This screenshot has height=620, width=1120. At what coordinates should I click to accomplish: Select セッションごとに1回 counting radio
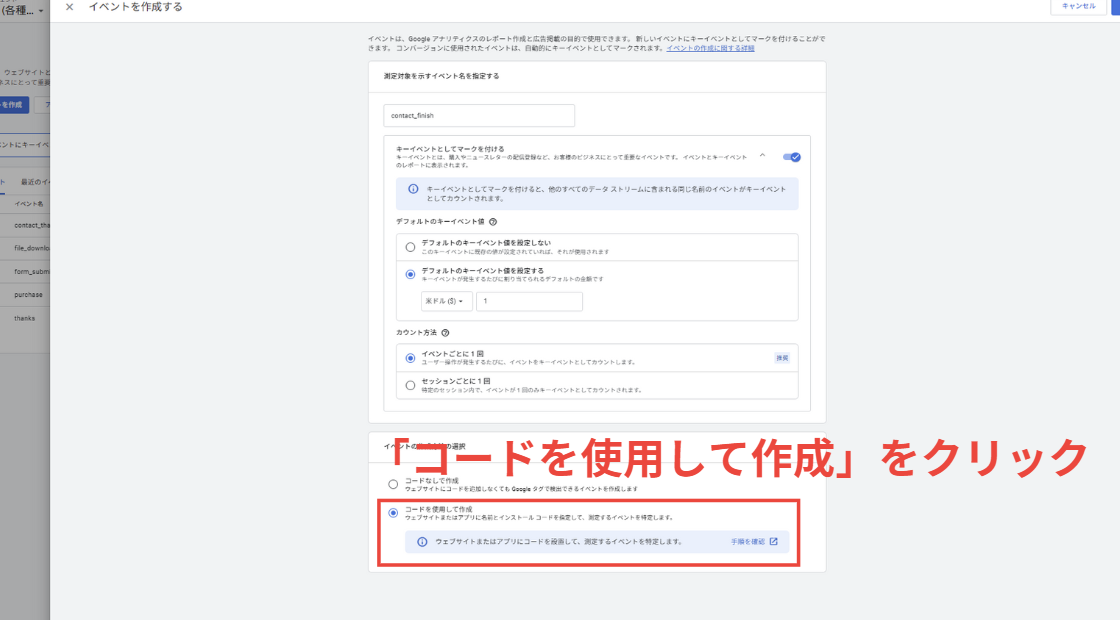tap(410, 386)
